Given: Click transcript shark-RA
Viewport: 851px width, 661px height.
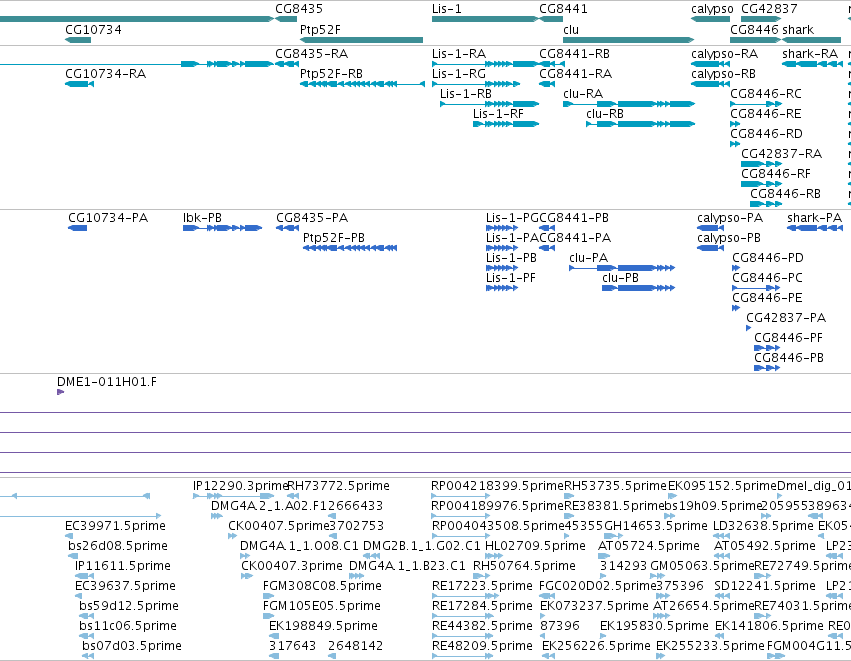Looking at the screenshot, I should pos(810,54).
